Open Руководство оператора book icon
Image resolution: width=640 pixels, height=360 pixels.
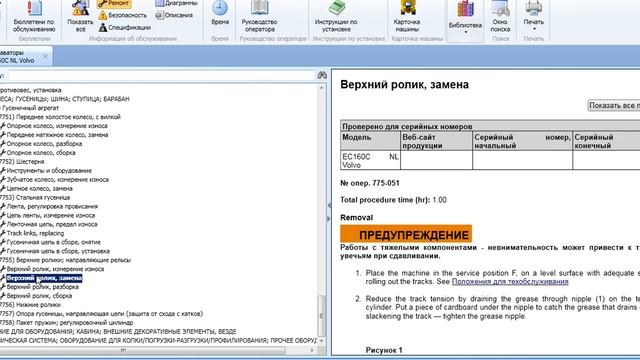260,17
